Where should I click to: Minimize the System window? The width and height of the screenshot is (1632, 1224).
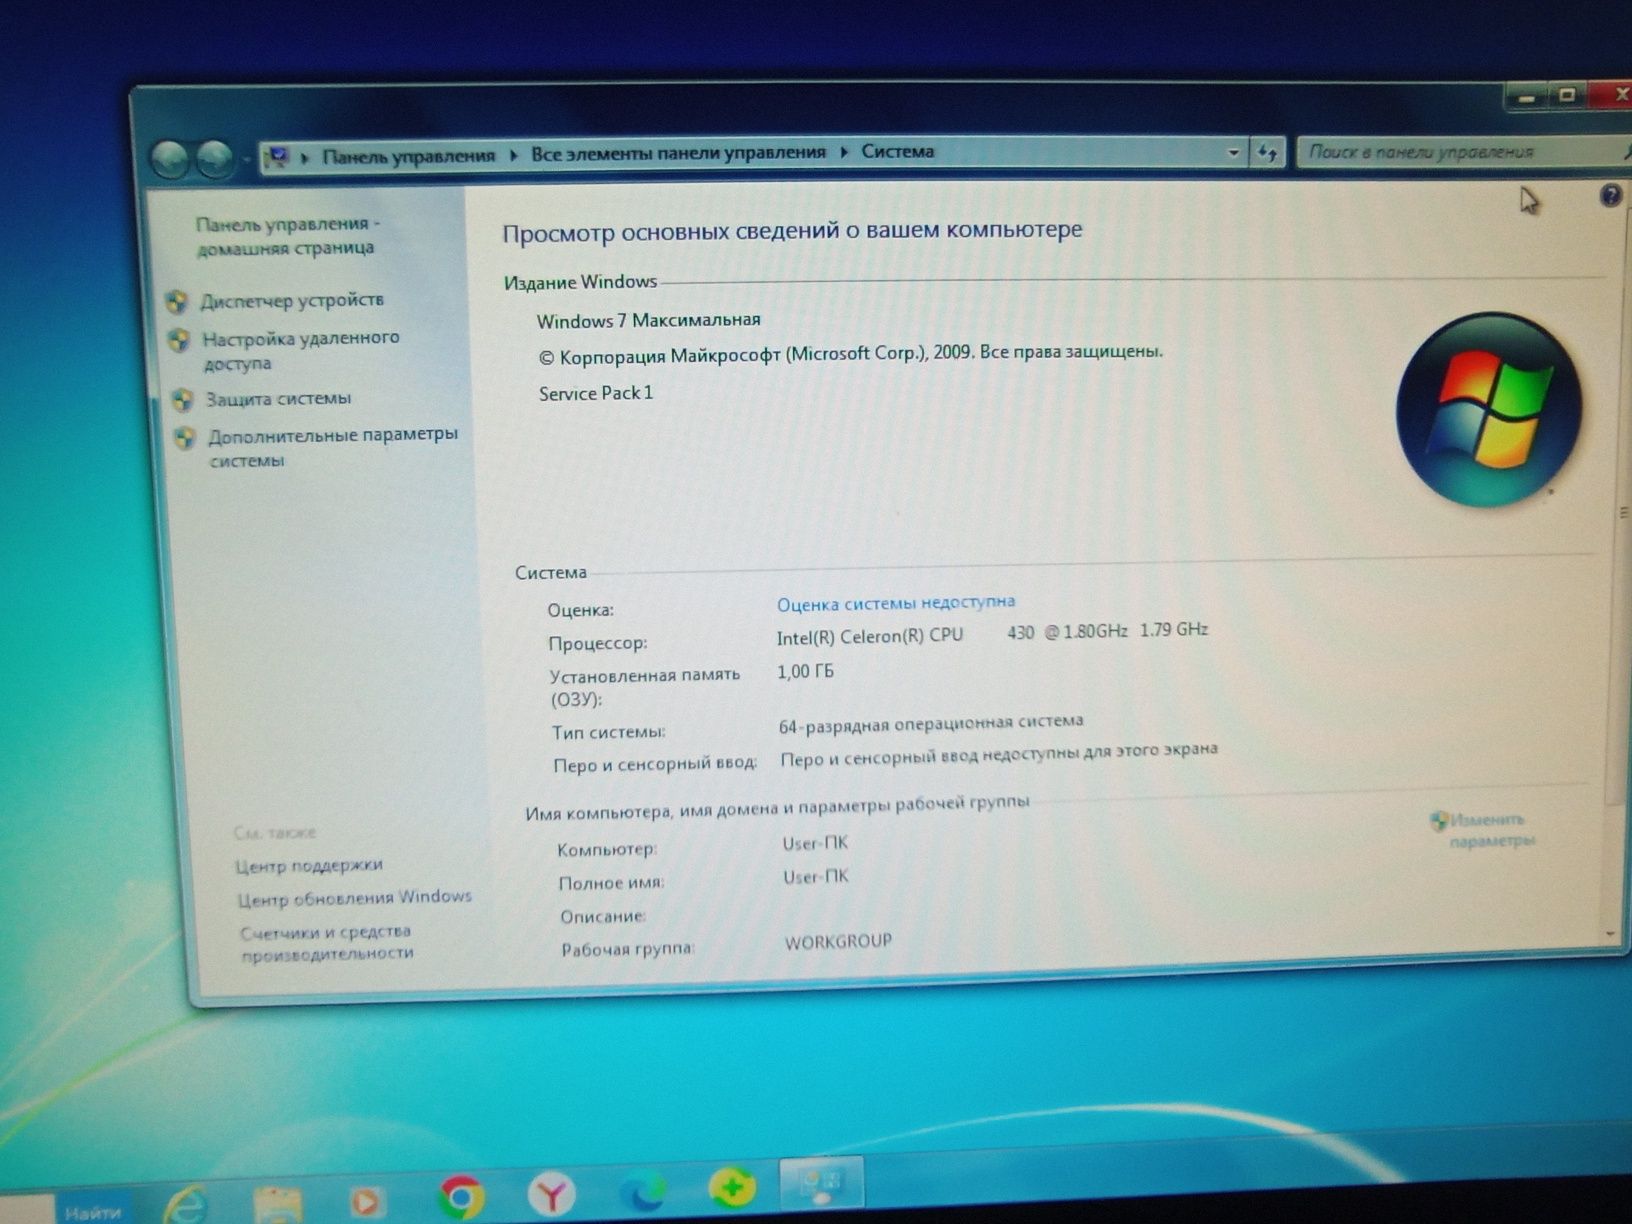pos(1526,97)
